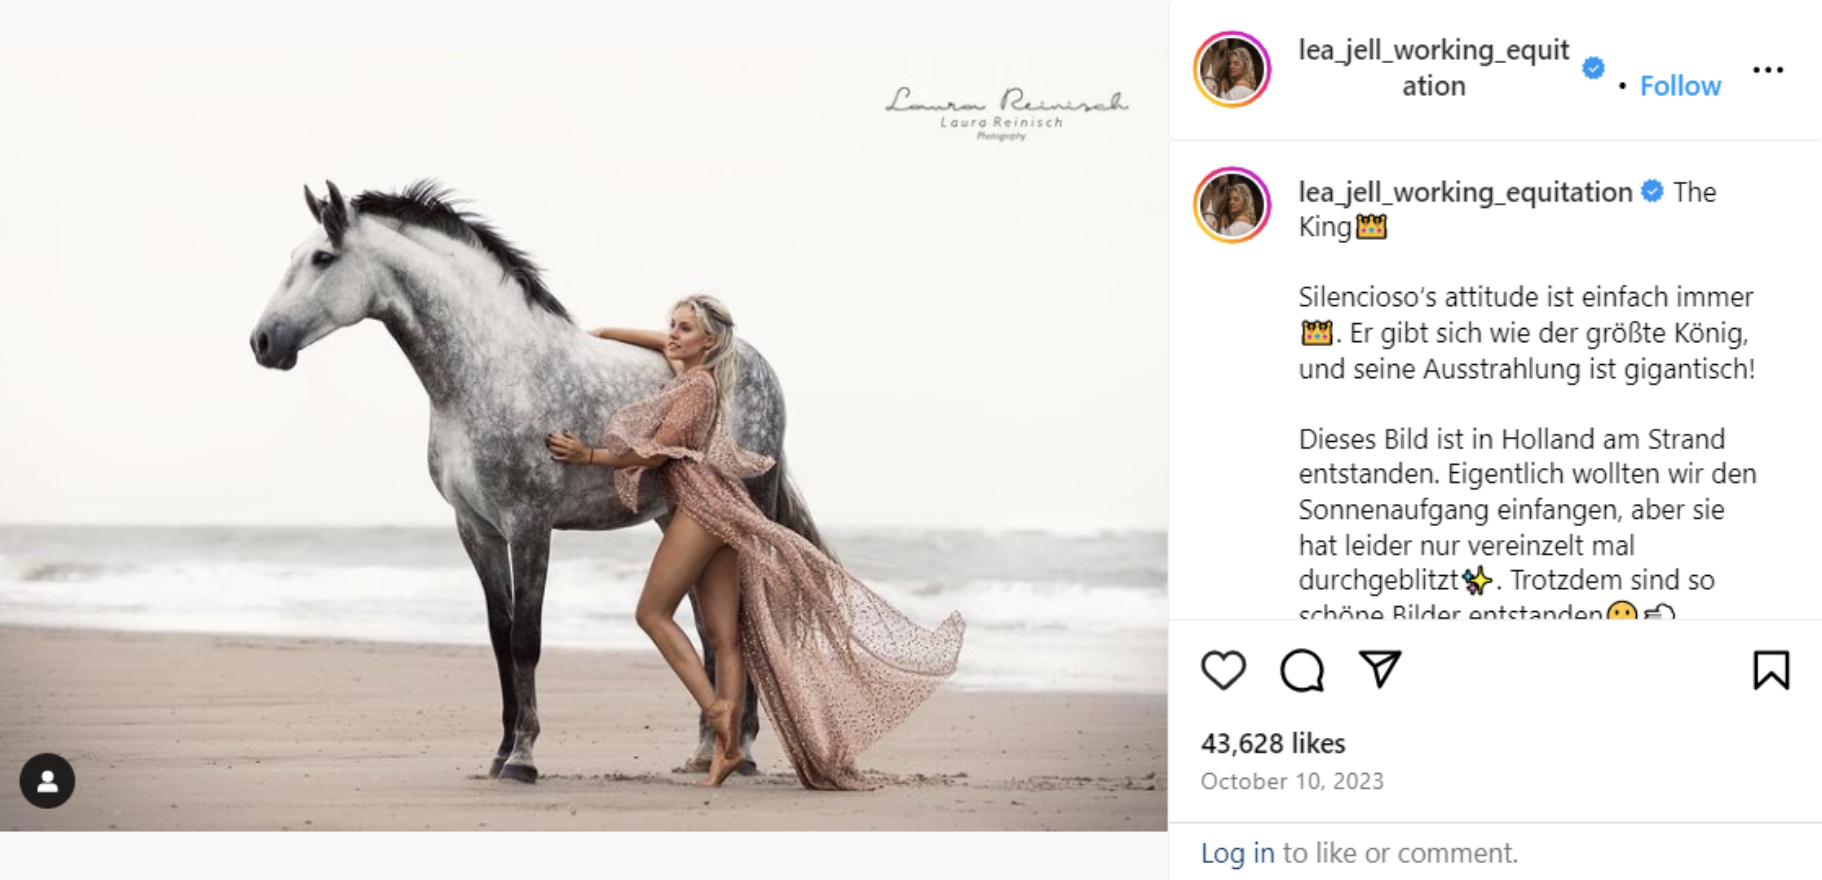View the 43,628 likes list
The image size is (1822, 880).
tap(1273, 743)
